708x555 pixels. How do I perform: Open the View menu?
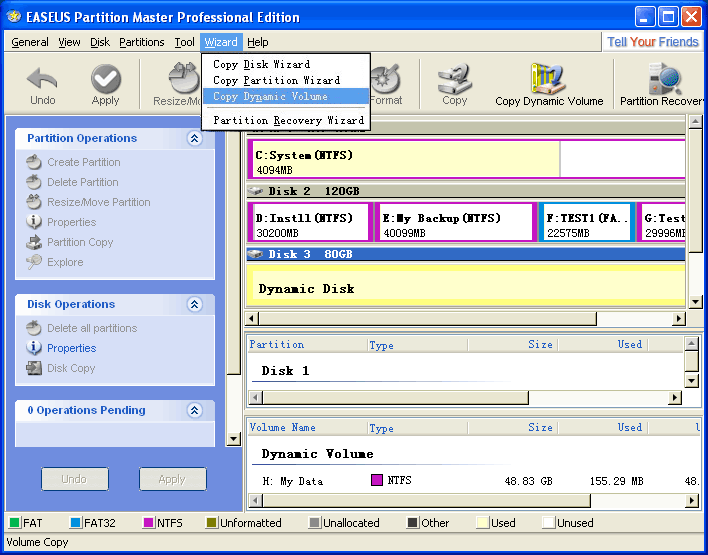[69, 42]
